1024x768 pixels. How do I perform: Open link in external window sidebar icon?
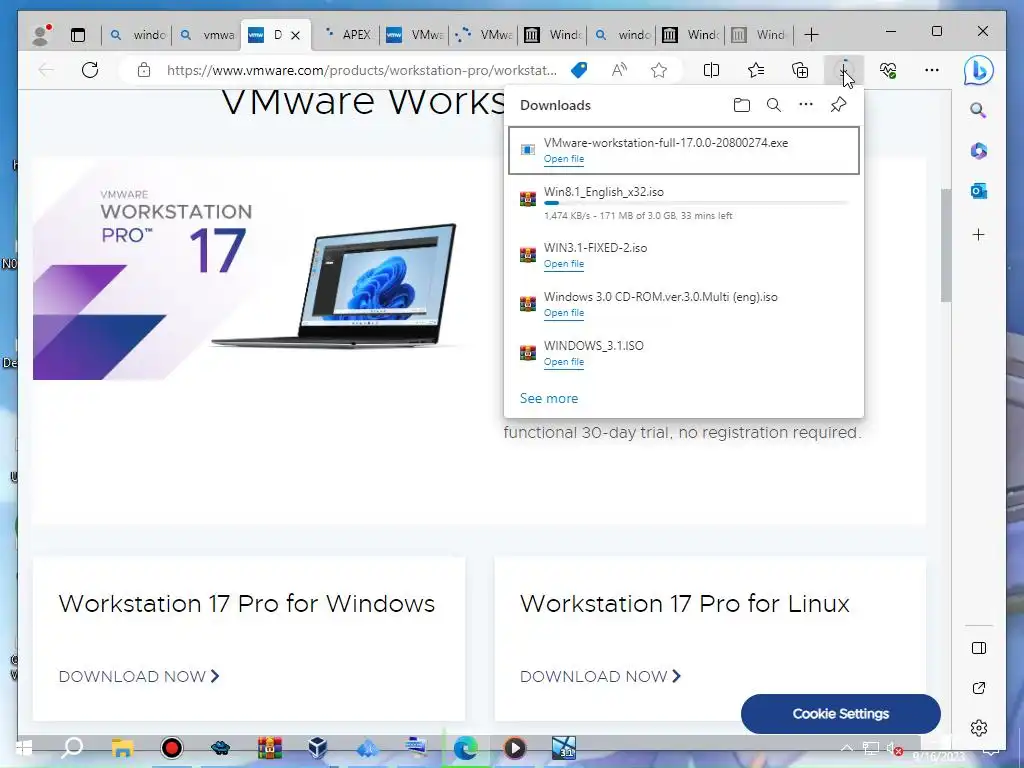point(978,688)
